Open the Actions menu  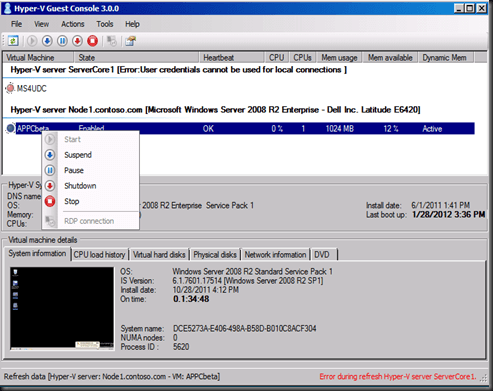pos(73,24)
